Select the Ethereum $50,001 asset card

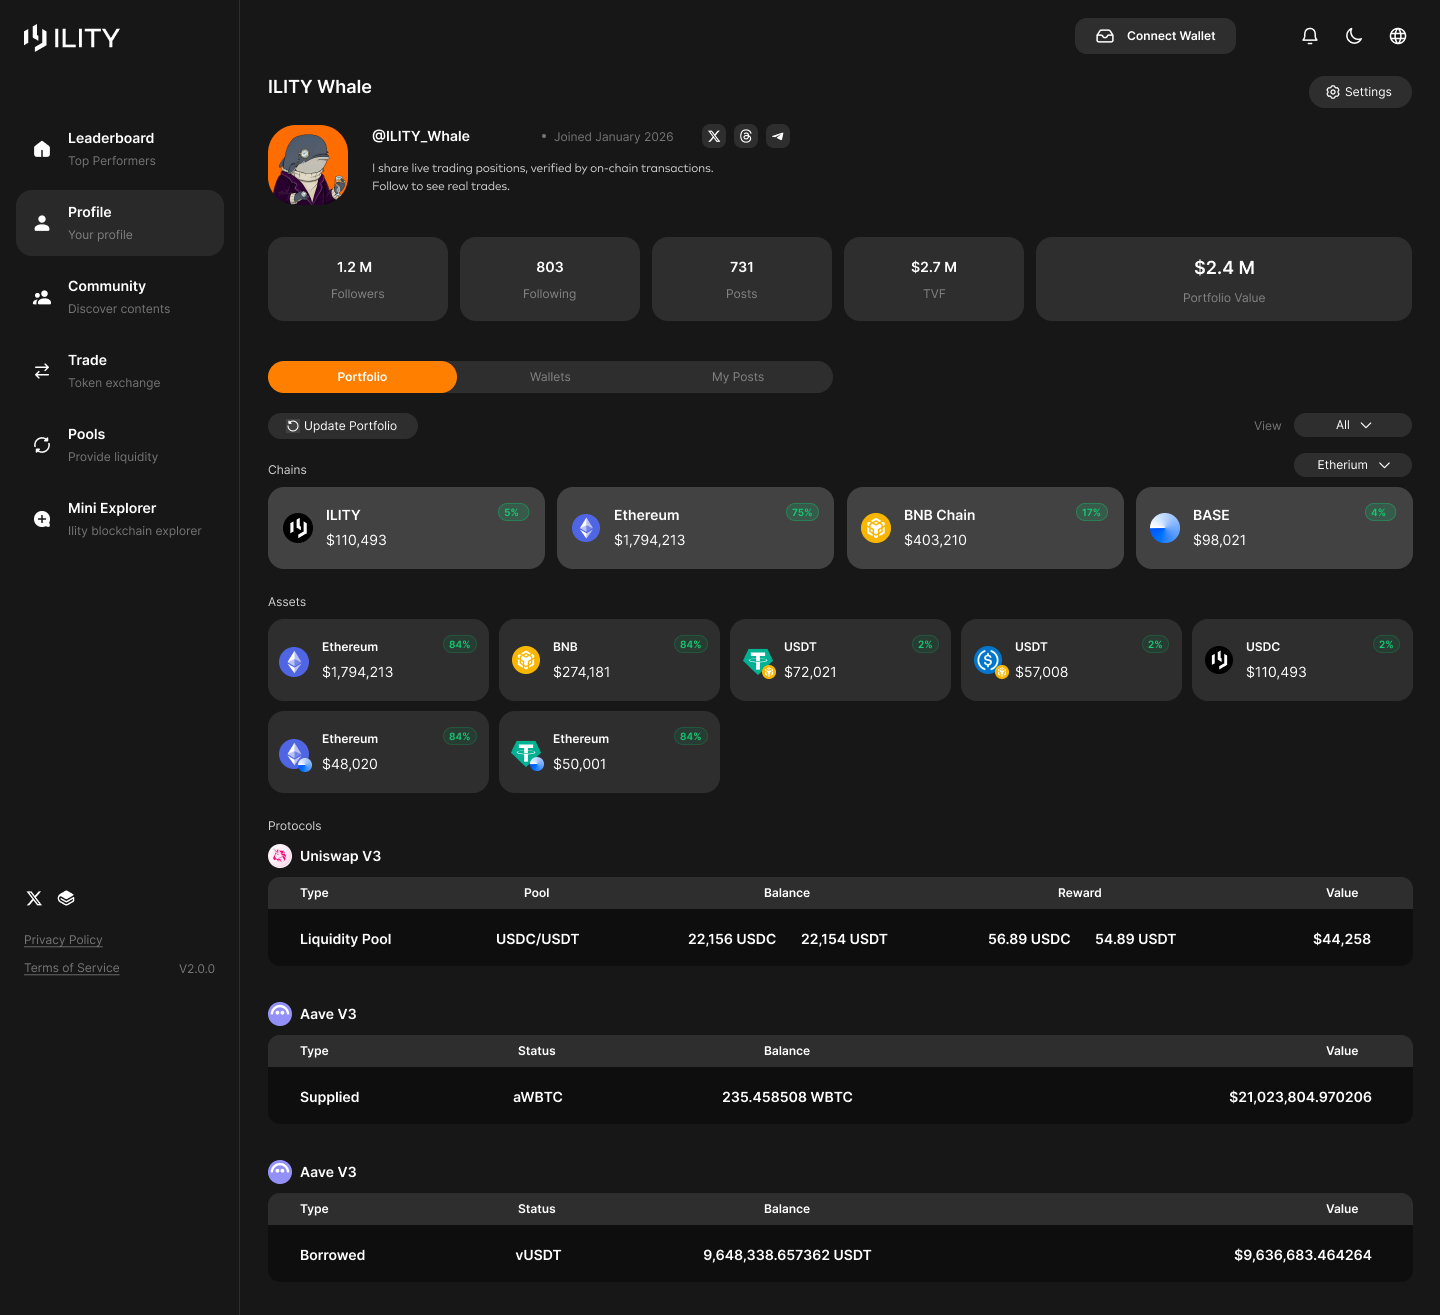pyautogui.click(x=609, y=752)
